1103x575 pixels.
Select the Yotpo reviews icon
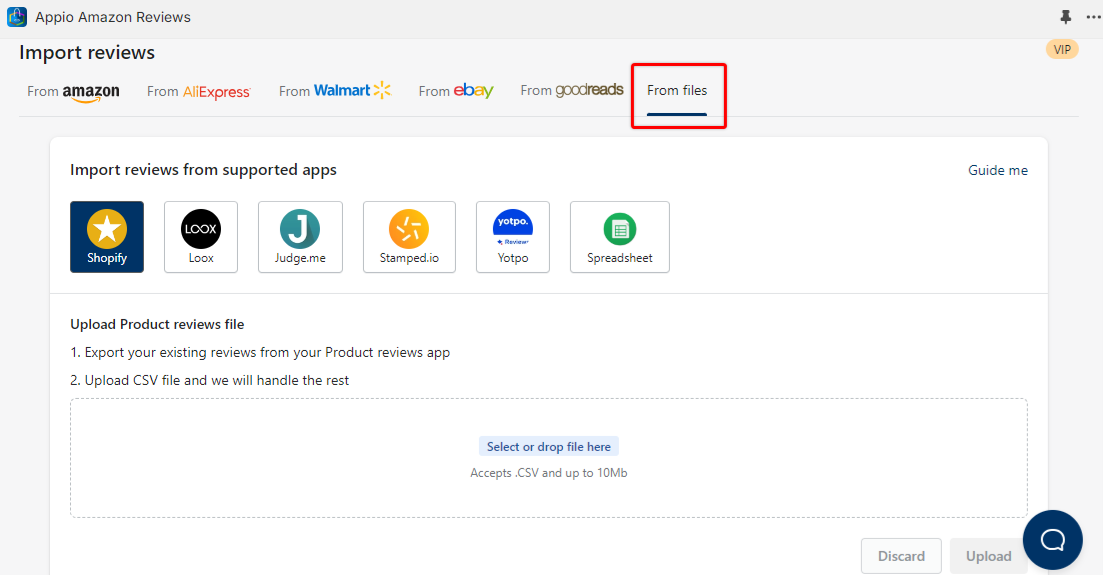513,237
